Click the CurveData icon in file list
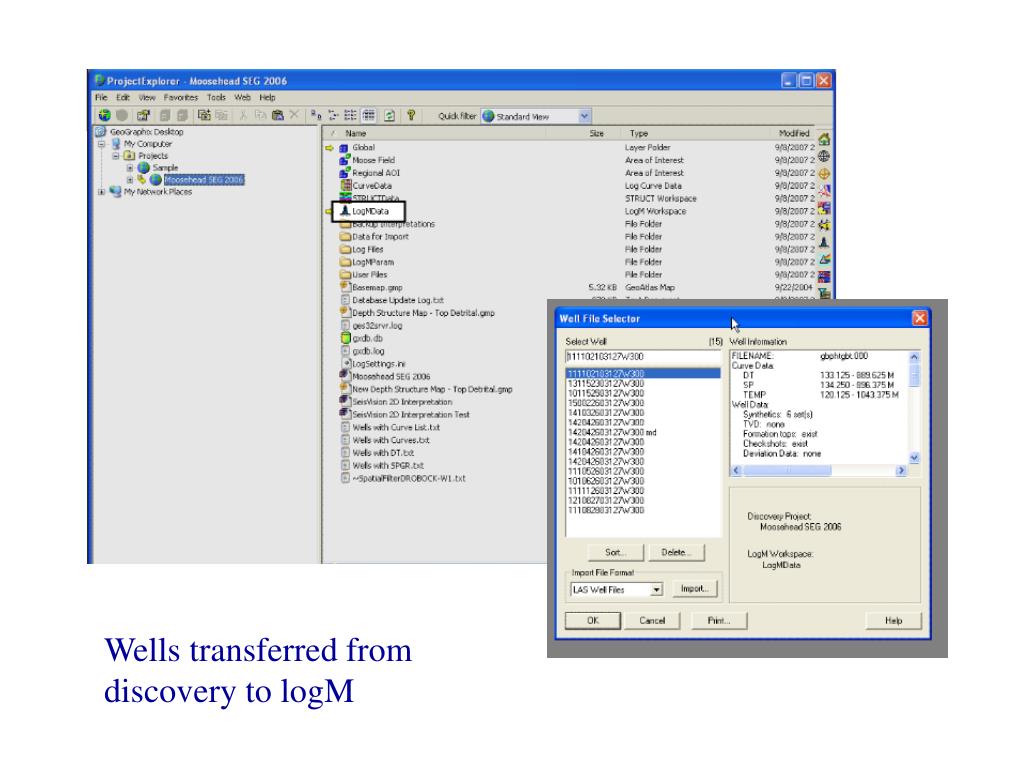 [345, 185]
